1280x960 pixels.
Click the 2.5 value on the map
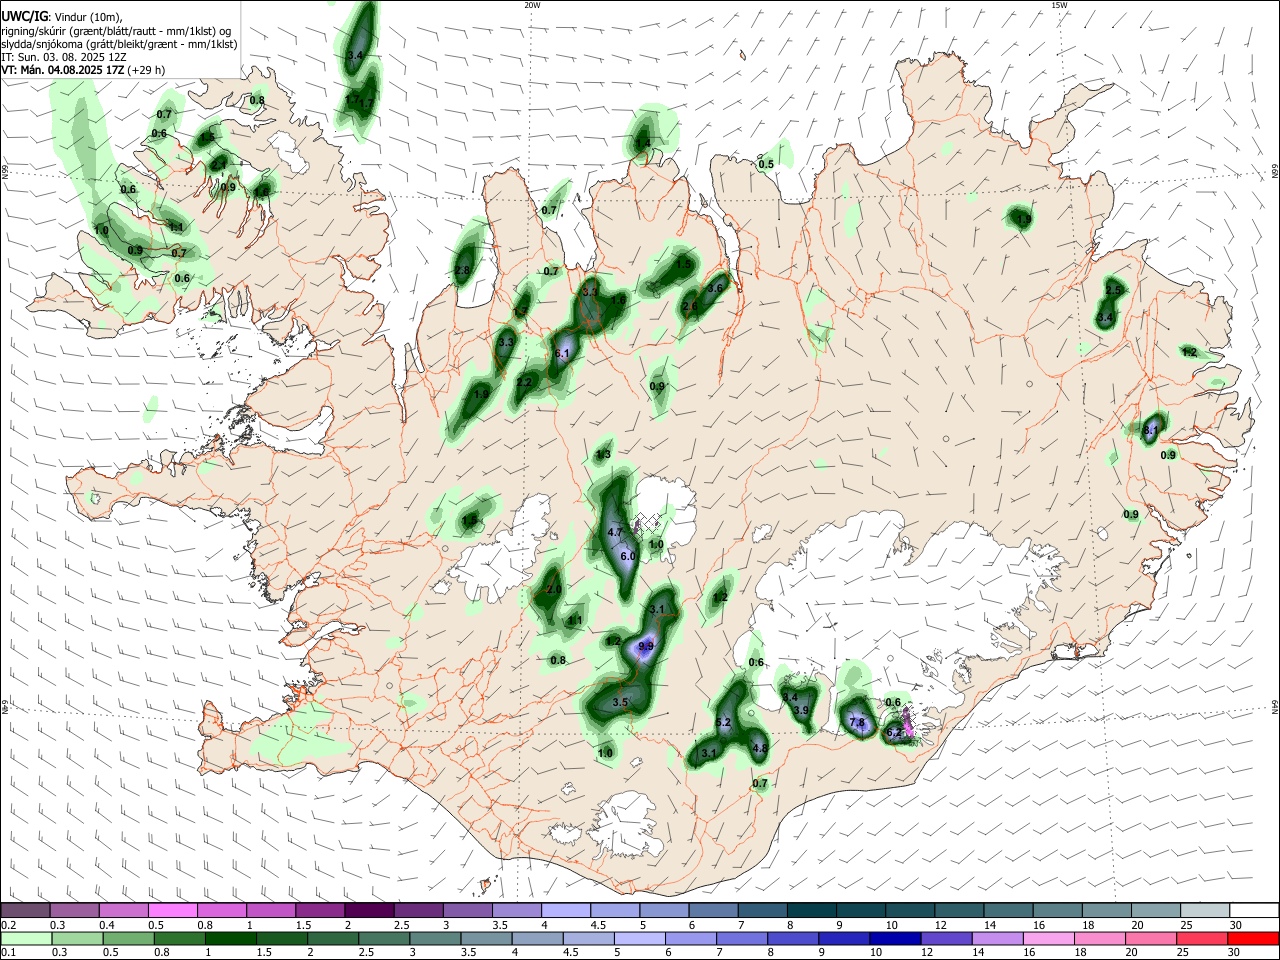(1114, 289)
